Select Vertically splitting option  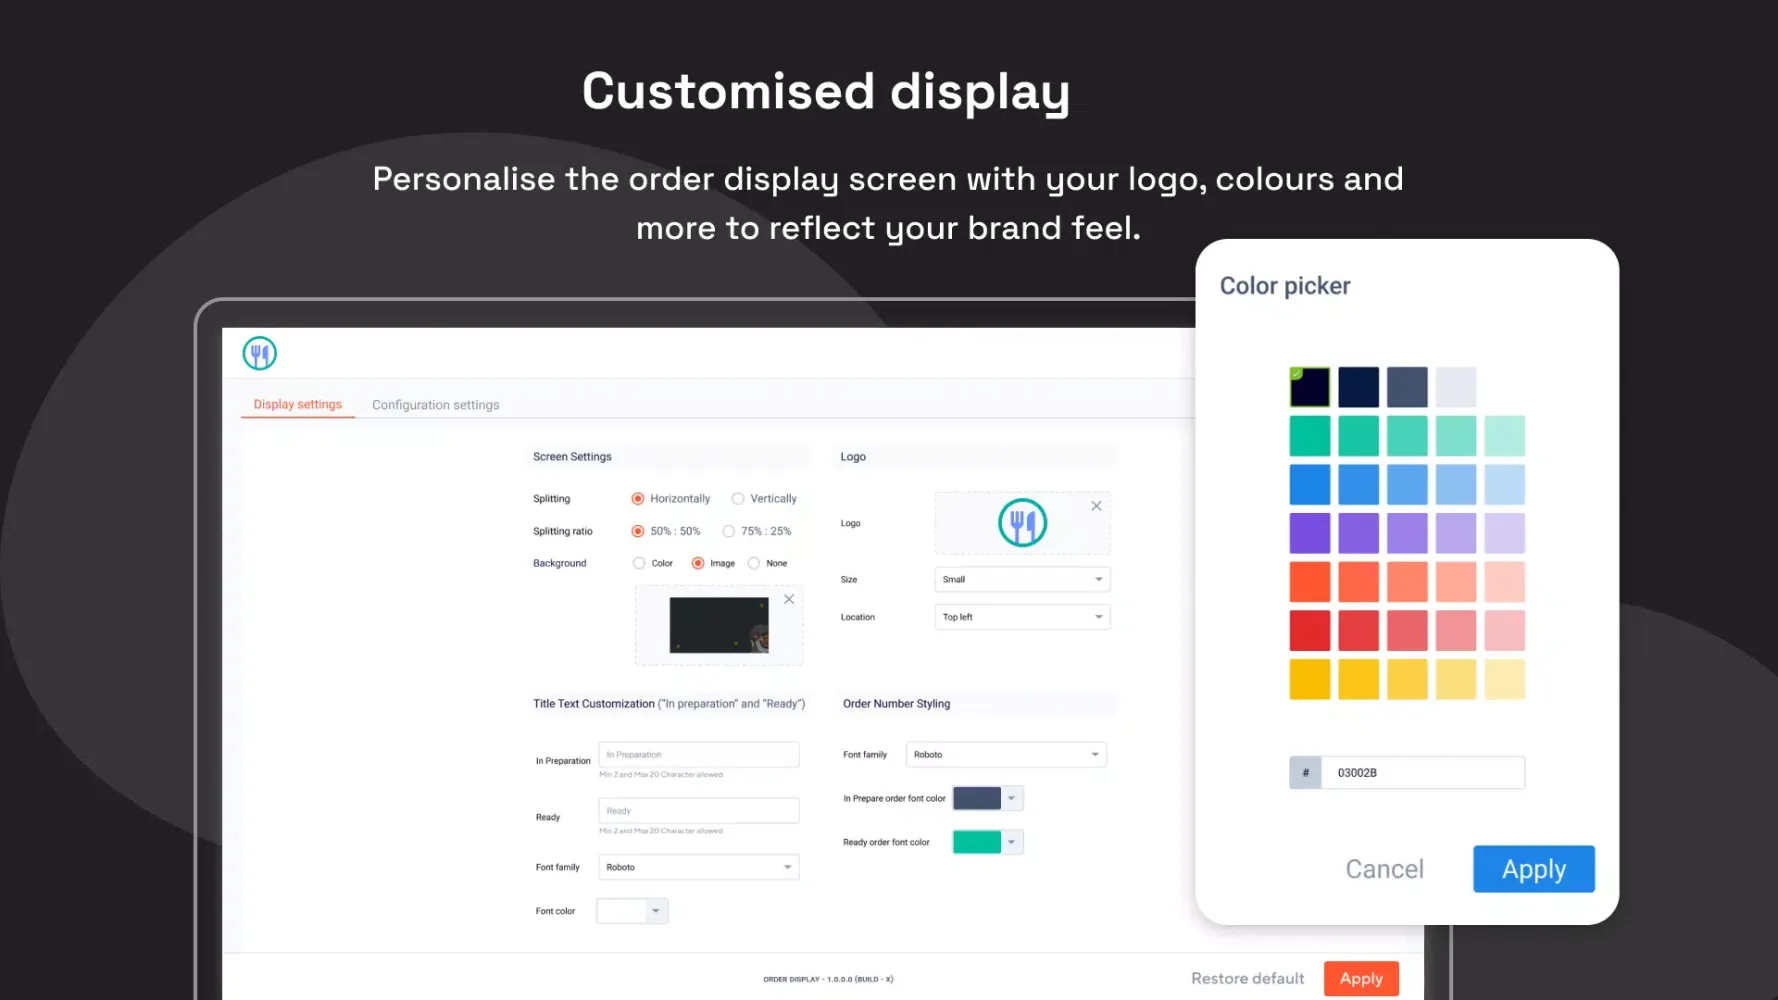coord(738,498)
